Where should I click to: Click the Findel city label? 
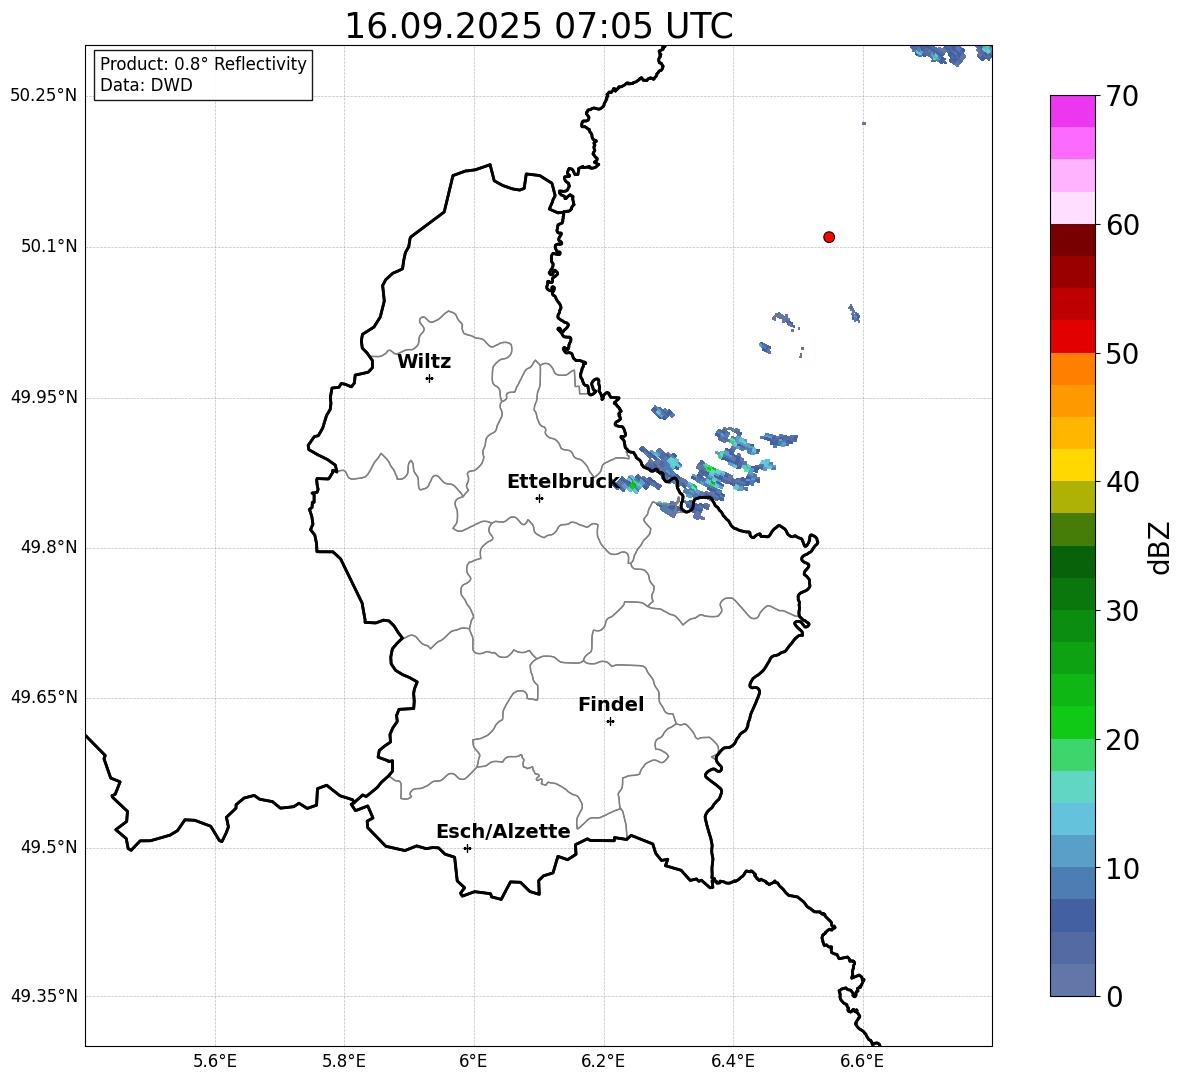[x=611, y=704]
